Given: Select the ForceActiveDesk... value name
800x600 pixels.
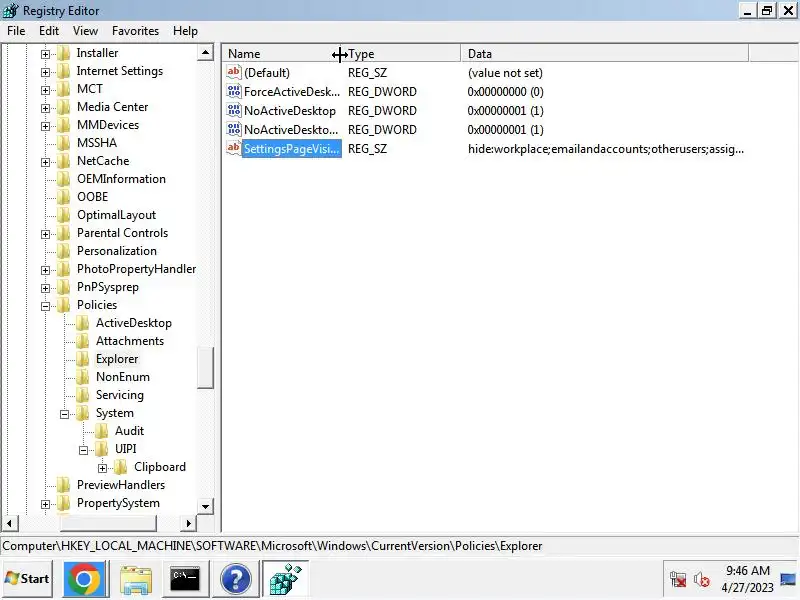Looking at the screenshot, I should (x=292, y=92).
